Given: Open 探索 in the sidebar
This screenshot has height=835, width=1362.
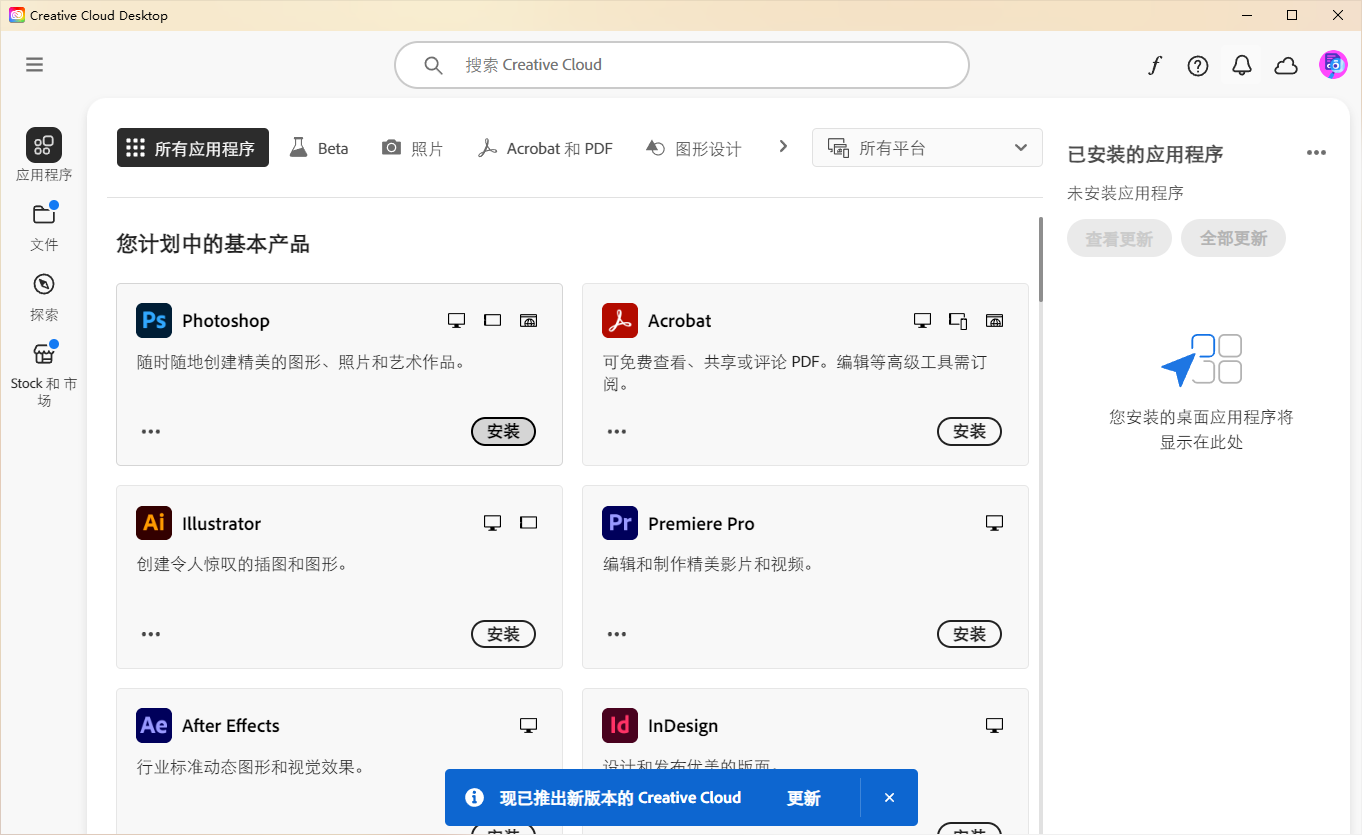Looking at the screenshot, I should click(44, 296).
